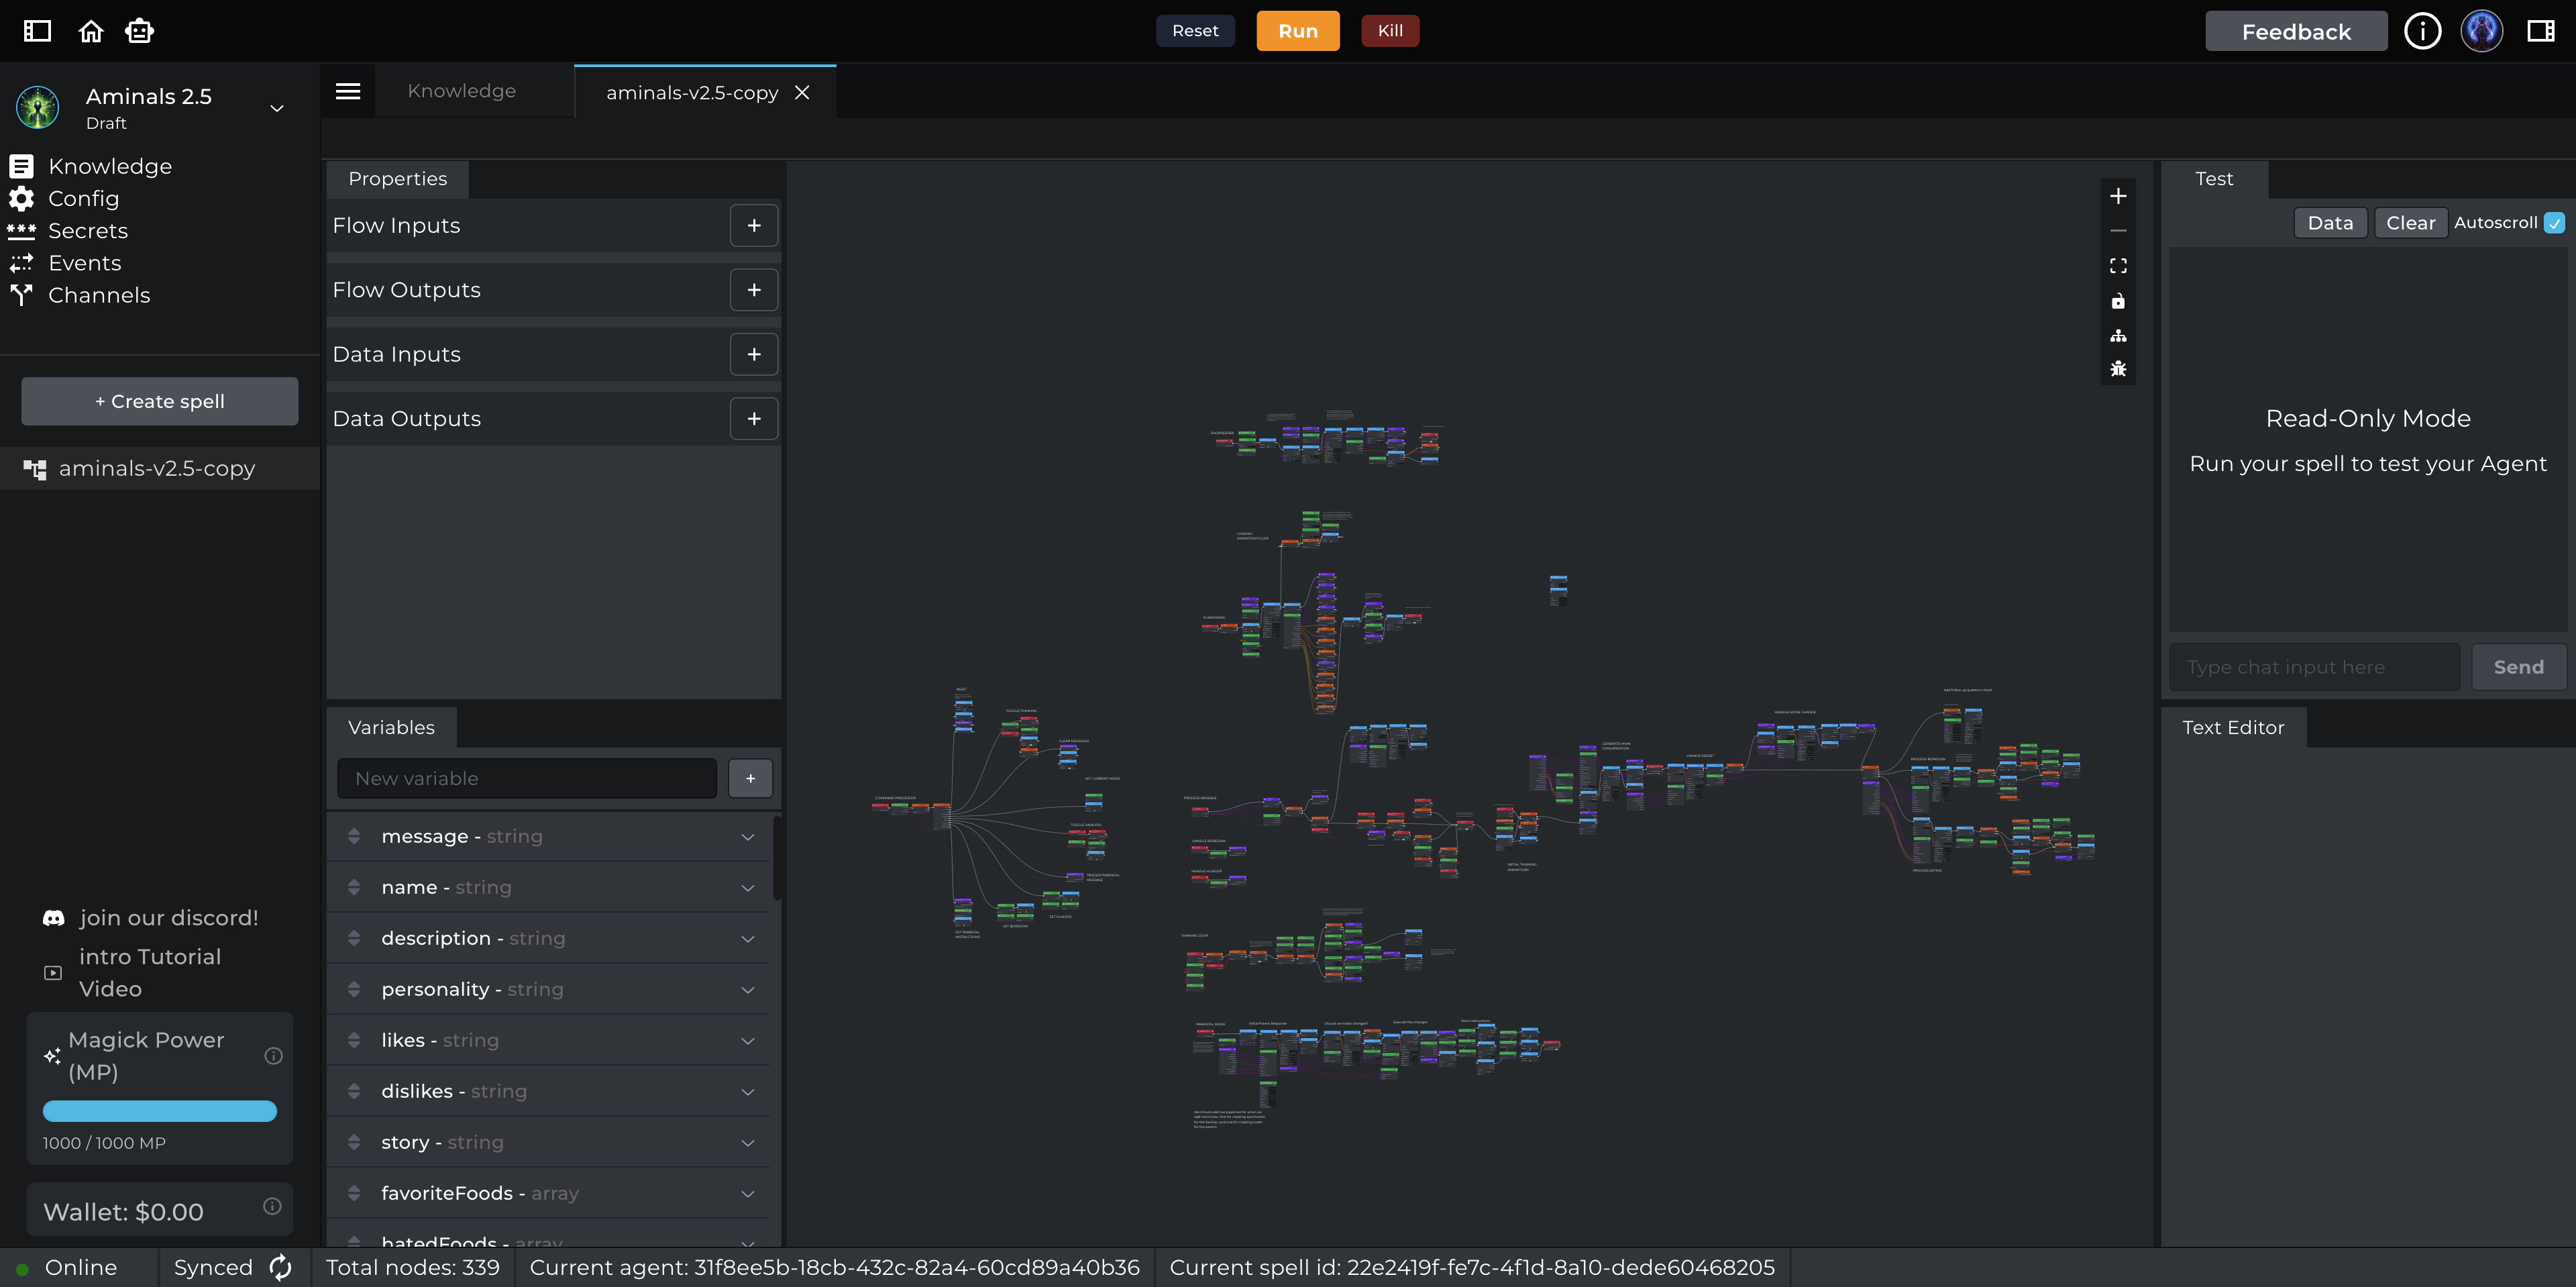This screenshot has height=1287, width=2576.
Task: Click the canvas zoom-in plus icon
Action: pyautogui.click(x=2118, y=196)
